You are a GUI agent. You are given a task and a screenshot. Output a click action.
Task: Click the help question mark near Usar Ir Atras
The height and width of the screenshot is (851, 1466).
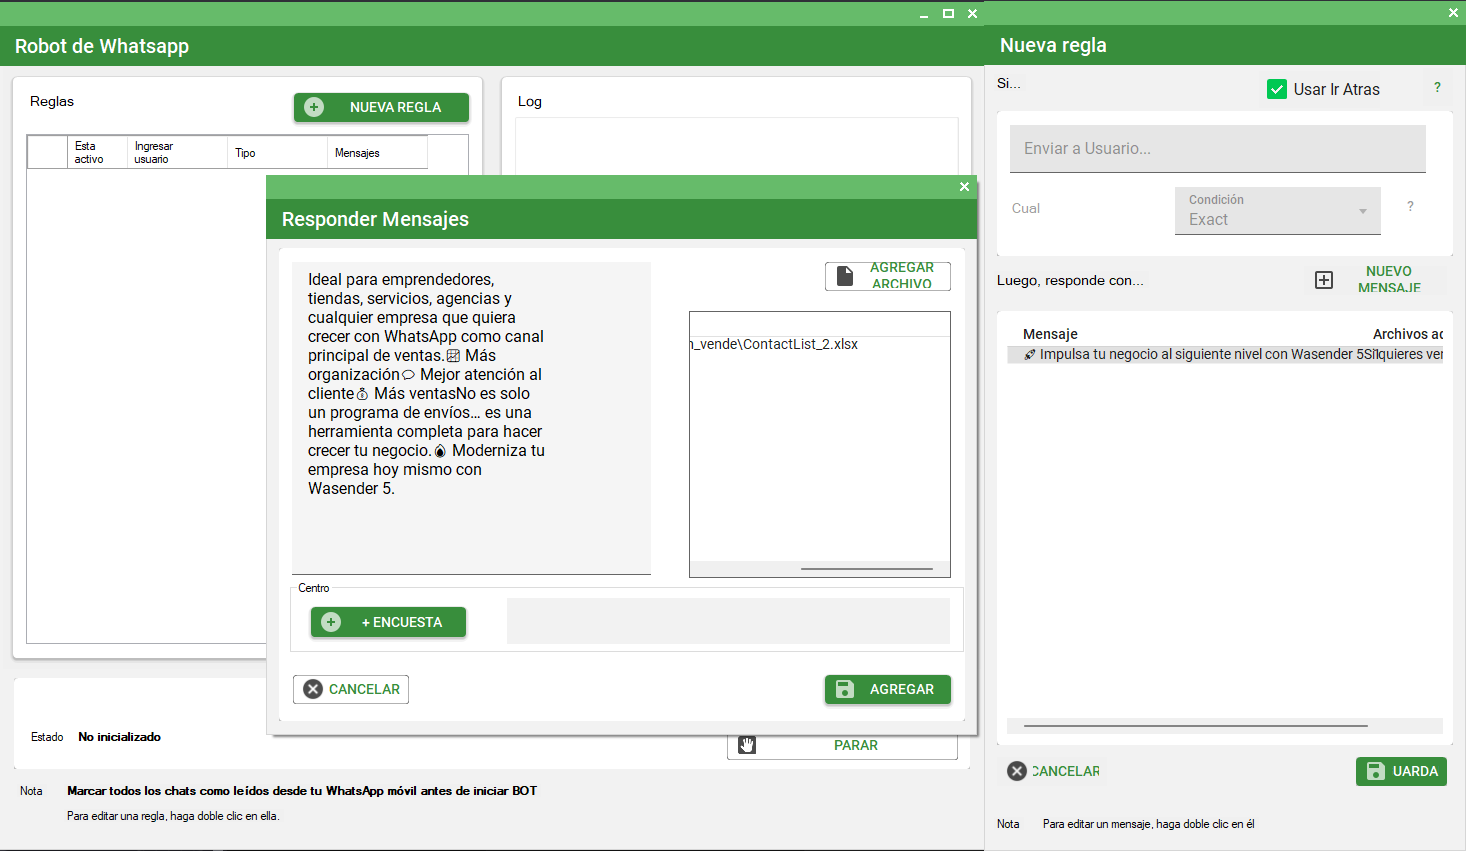(1437, 87)
